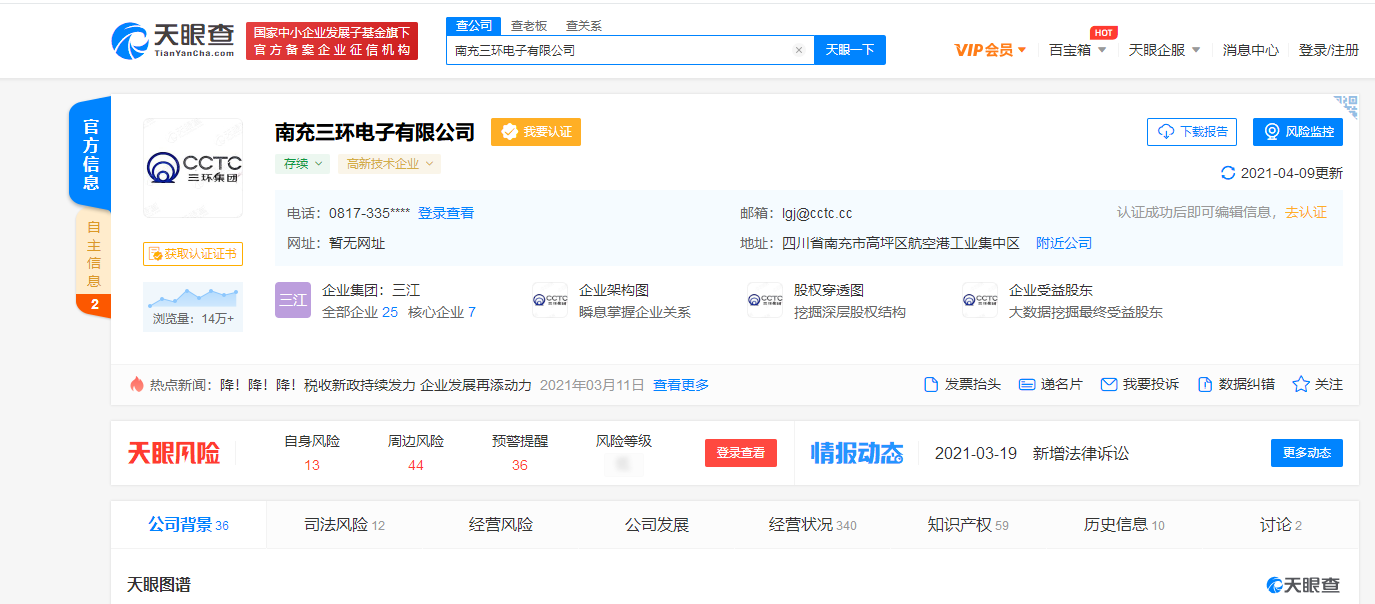Expand the 百宝箱 dropdown menu
This screenshot has width=1375, height=604.
coord(1077,50)
